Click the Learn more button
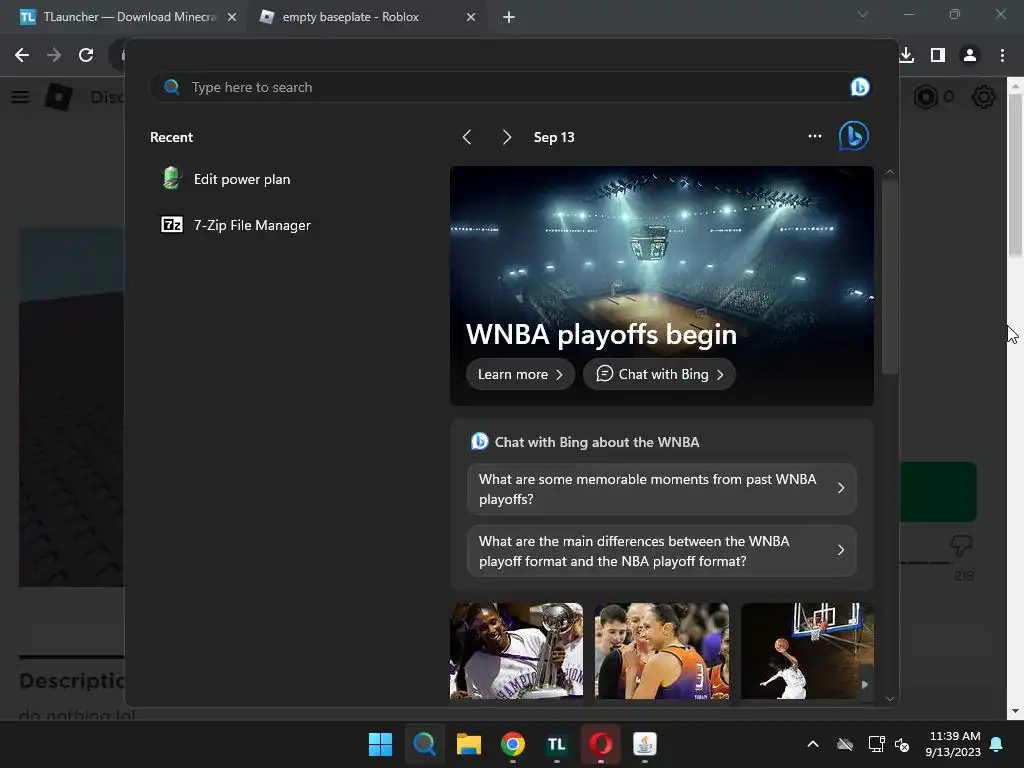Screen dimensions: 1024x768 [520, 374]
